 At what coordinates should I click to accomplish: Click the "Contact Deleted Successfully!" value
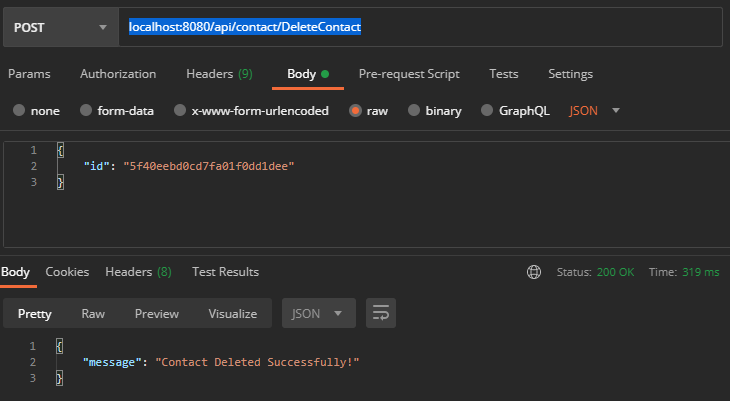257,362
